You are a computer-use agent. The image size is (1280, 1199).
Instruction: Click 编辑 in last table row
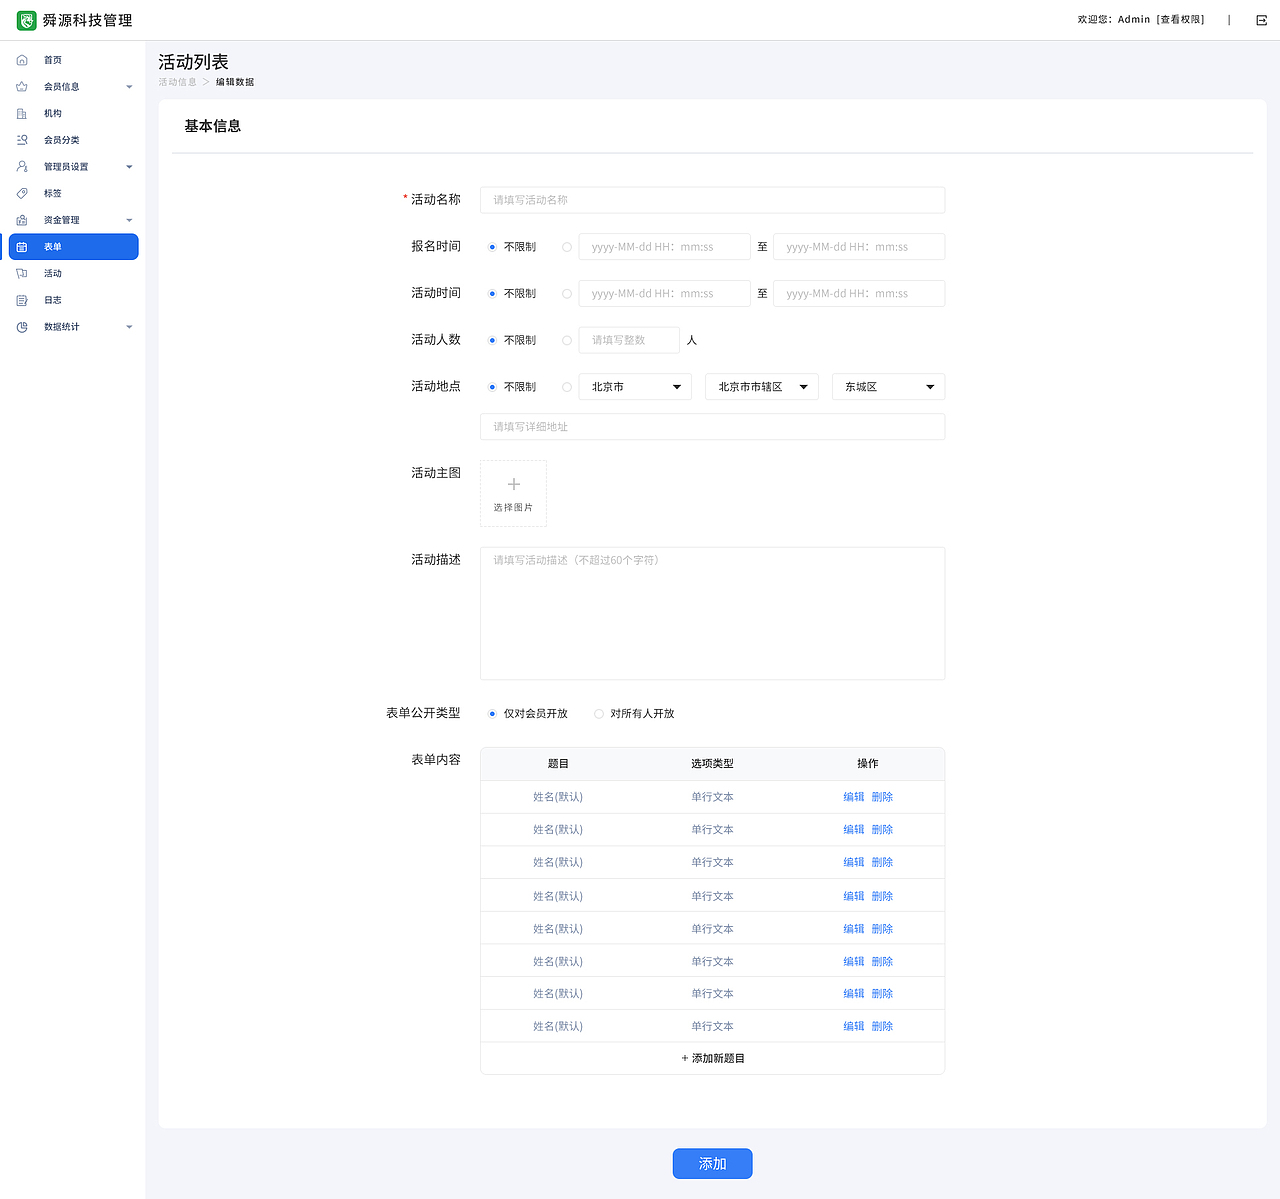click(x=853, y=1026)
